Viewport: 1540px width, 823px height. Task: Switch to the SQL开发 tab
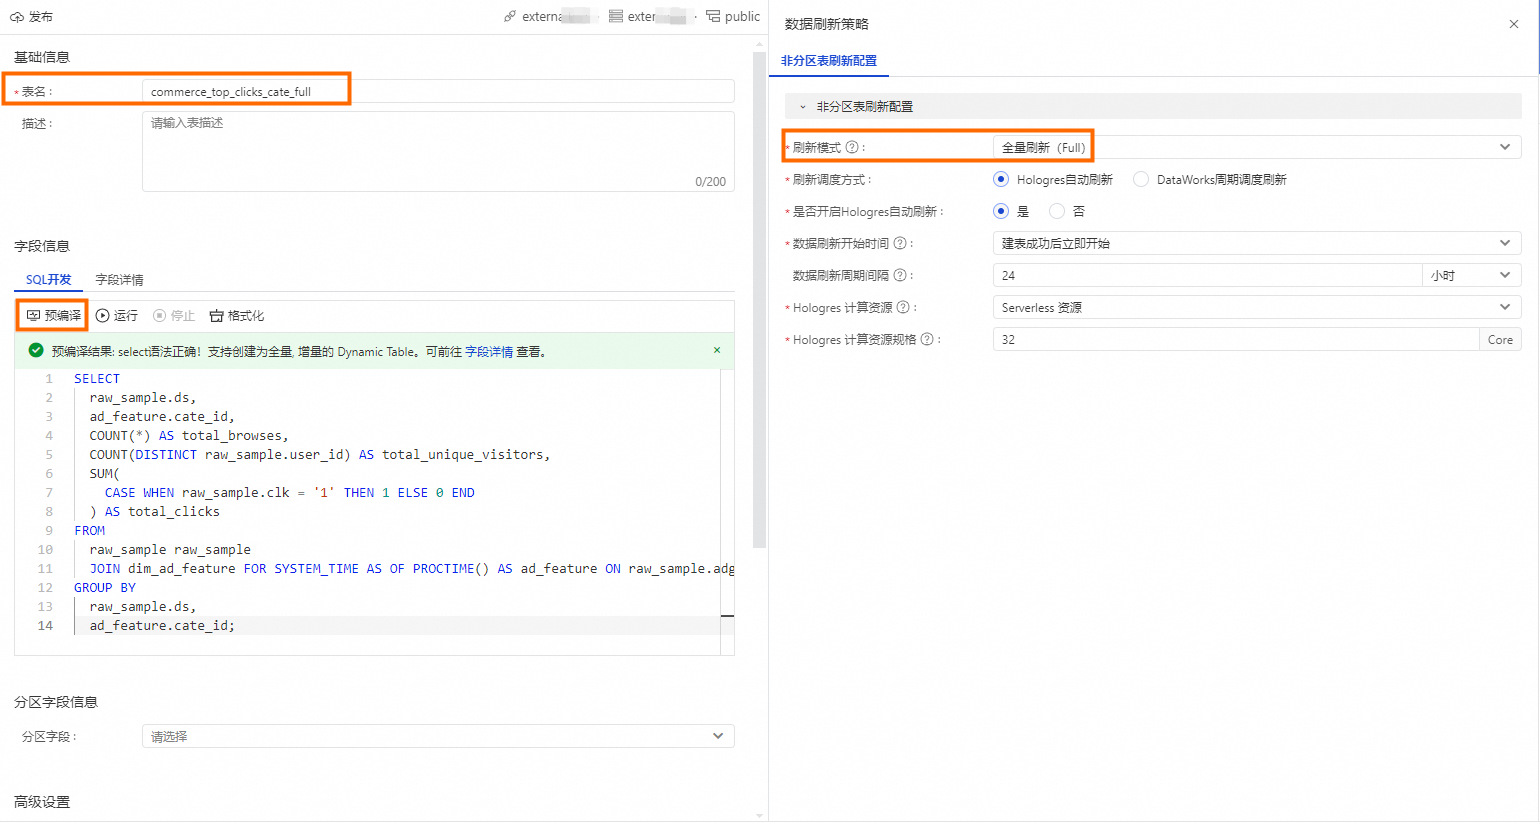49,279
